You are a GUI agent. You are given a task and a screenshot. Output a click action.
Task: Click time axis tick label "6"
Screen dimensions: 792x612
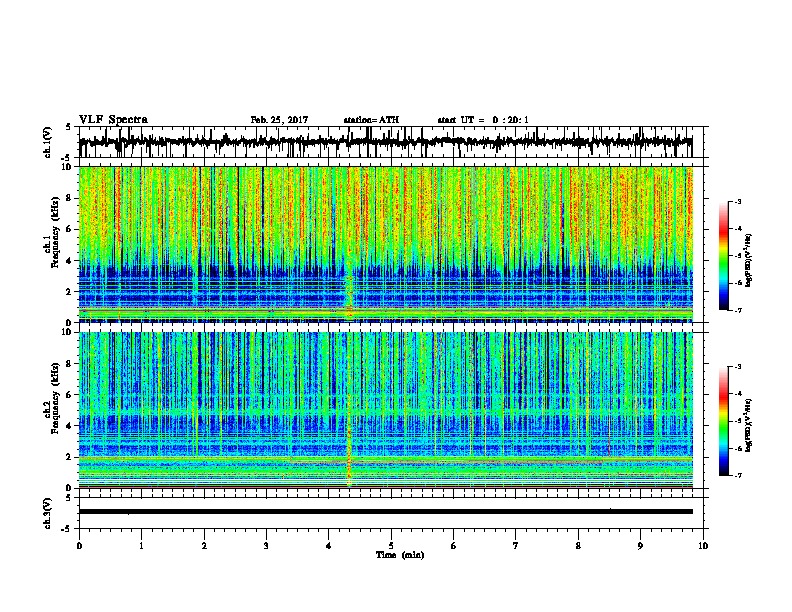click(454, 546)
